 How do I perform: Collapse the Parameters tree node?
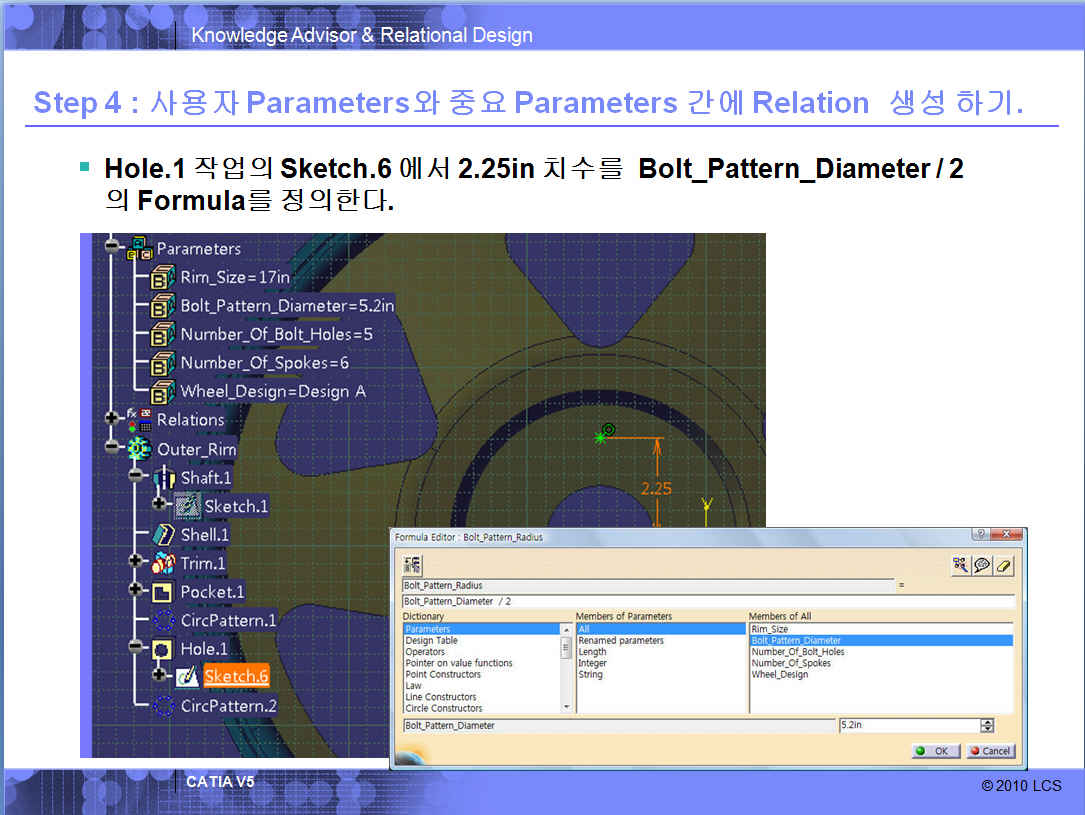(x=111, y=248)
